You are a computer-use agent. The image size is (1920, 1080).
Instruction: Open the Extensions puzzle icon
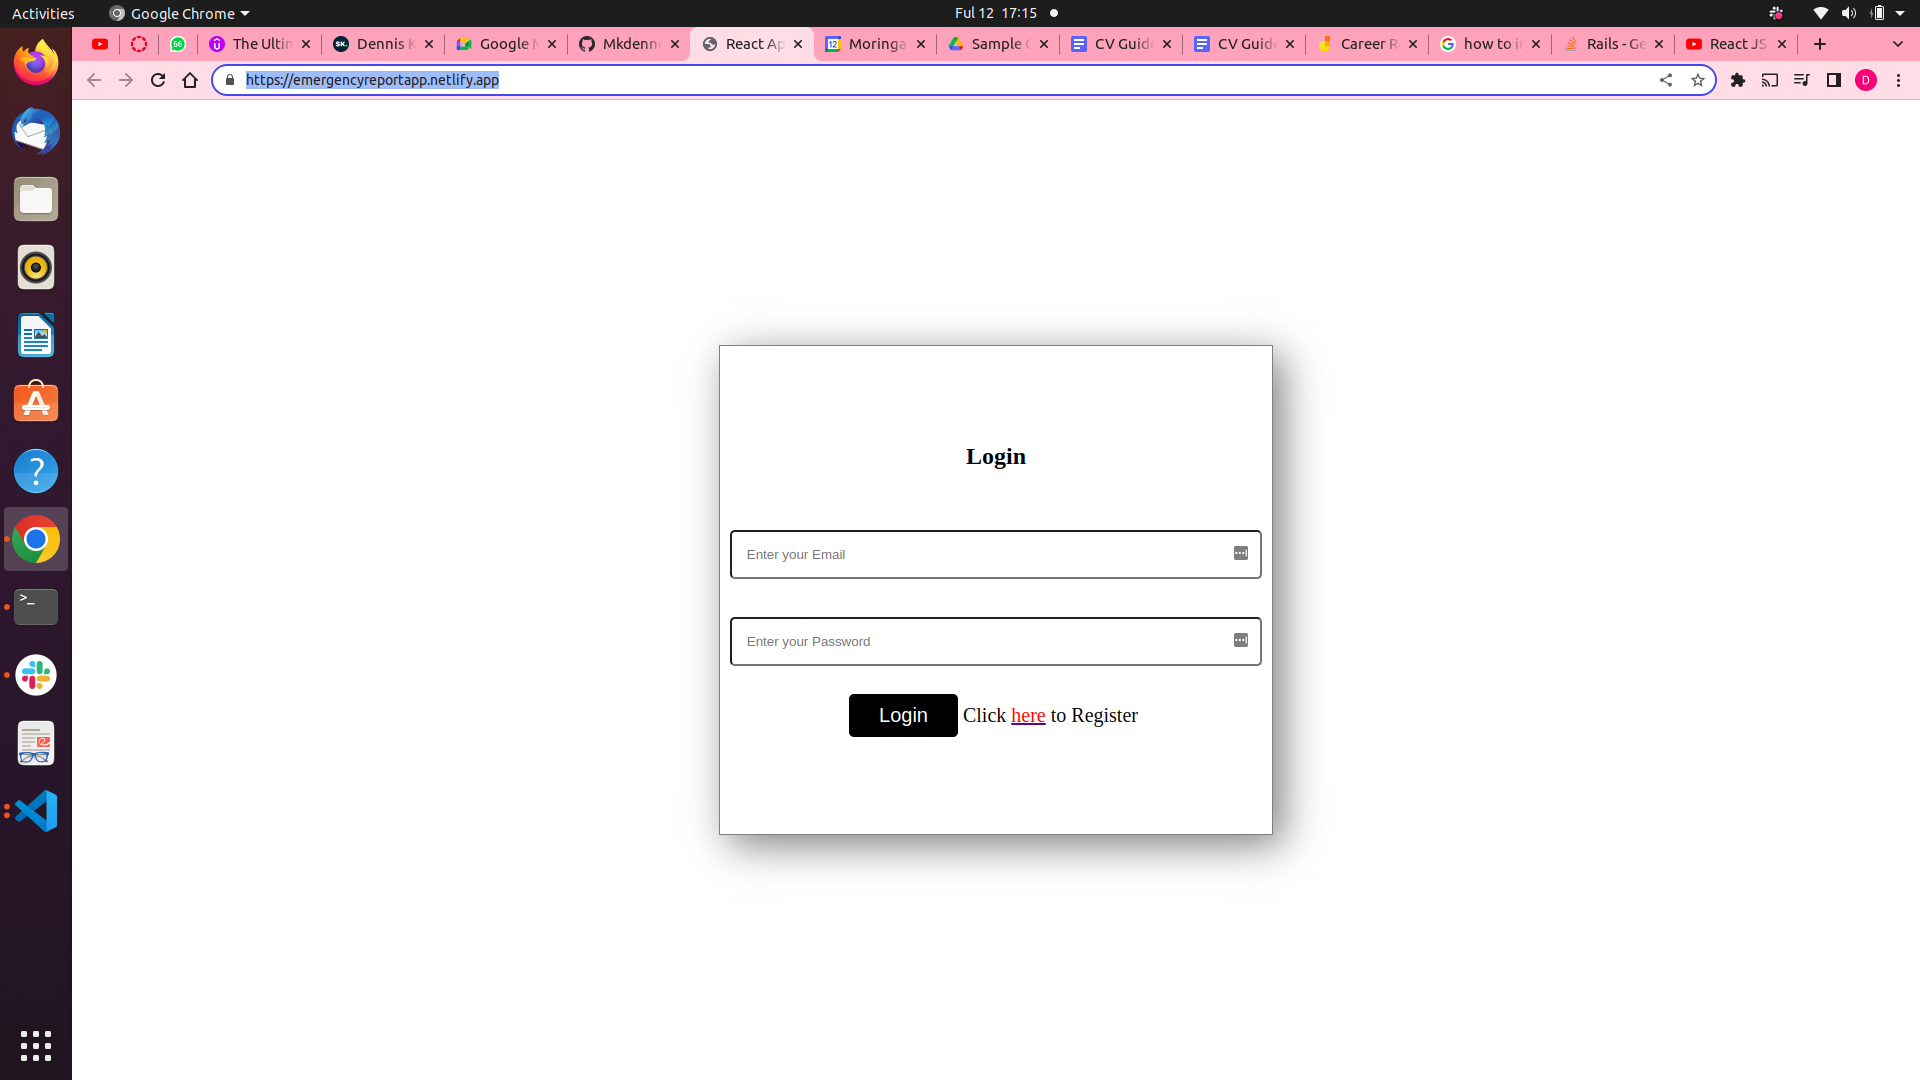pos(1738,80)
